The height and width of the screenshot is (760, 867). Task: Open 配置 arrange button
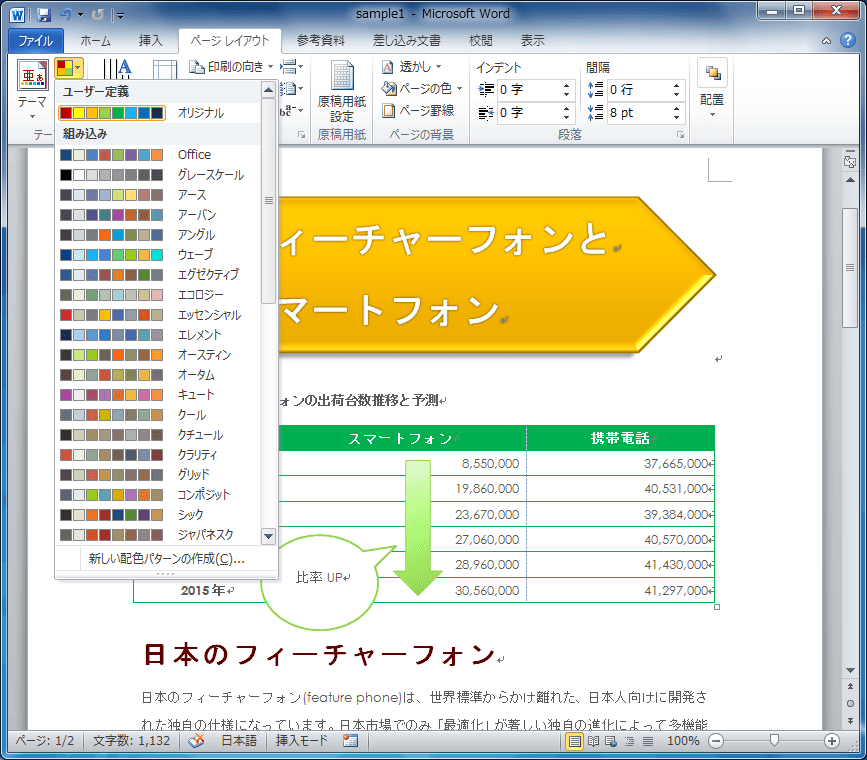click(x=712, y=89)
